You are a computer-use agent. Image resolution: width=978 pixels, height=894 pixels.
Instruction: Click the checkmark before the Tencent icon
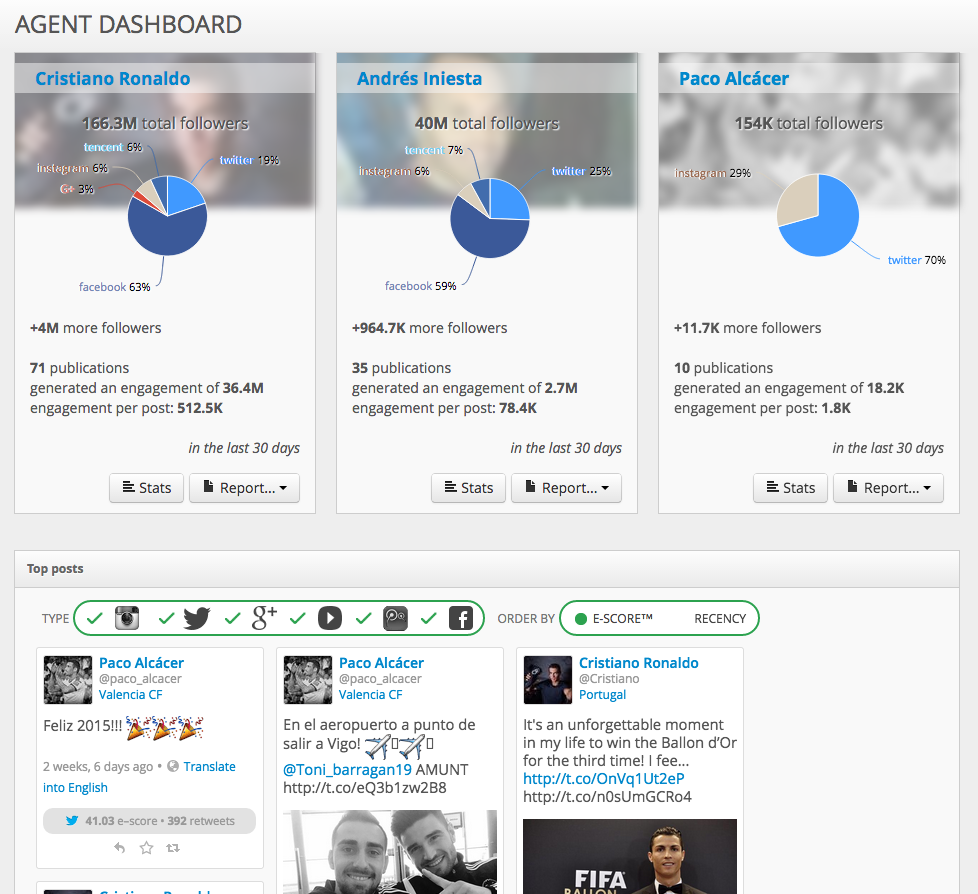(x=364, y=618)
